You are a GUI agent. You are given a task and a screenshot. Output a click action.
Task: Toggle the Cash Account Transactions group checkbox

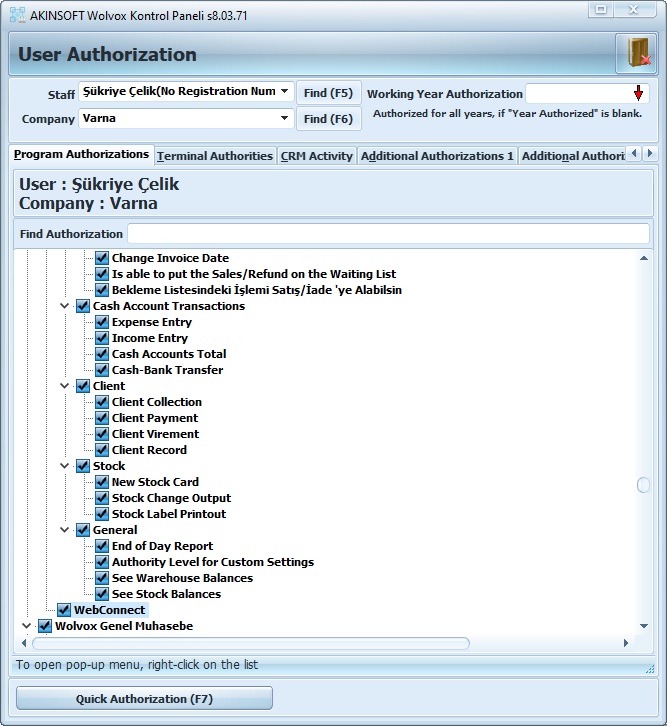tap(83, 306)
